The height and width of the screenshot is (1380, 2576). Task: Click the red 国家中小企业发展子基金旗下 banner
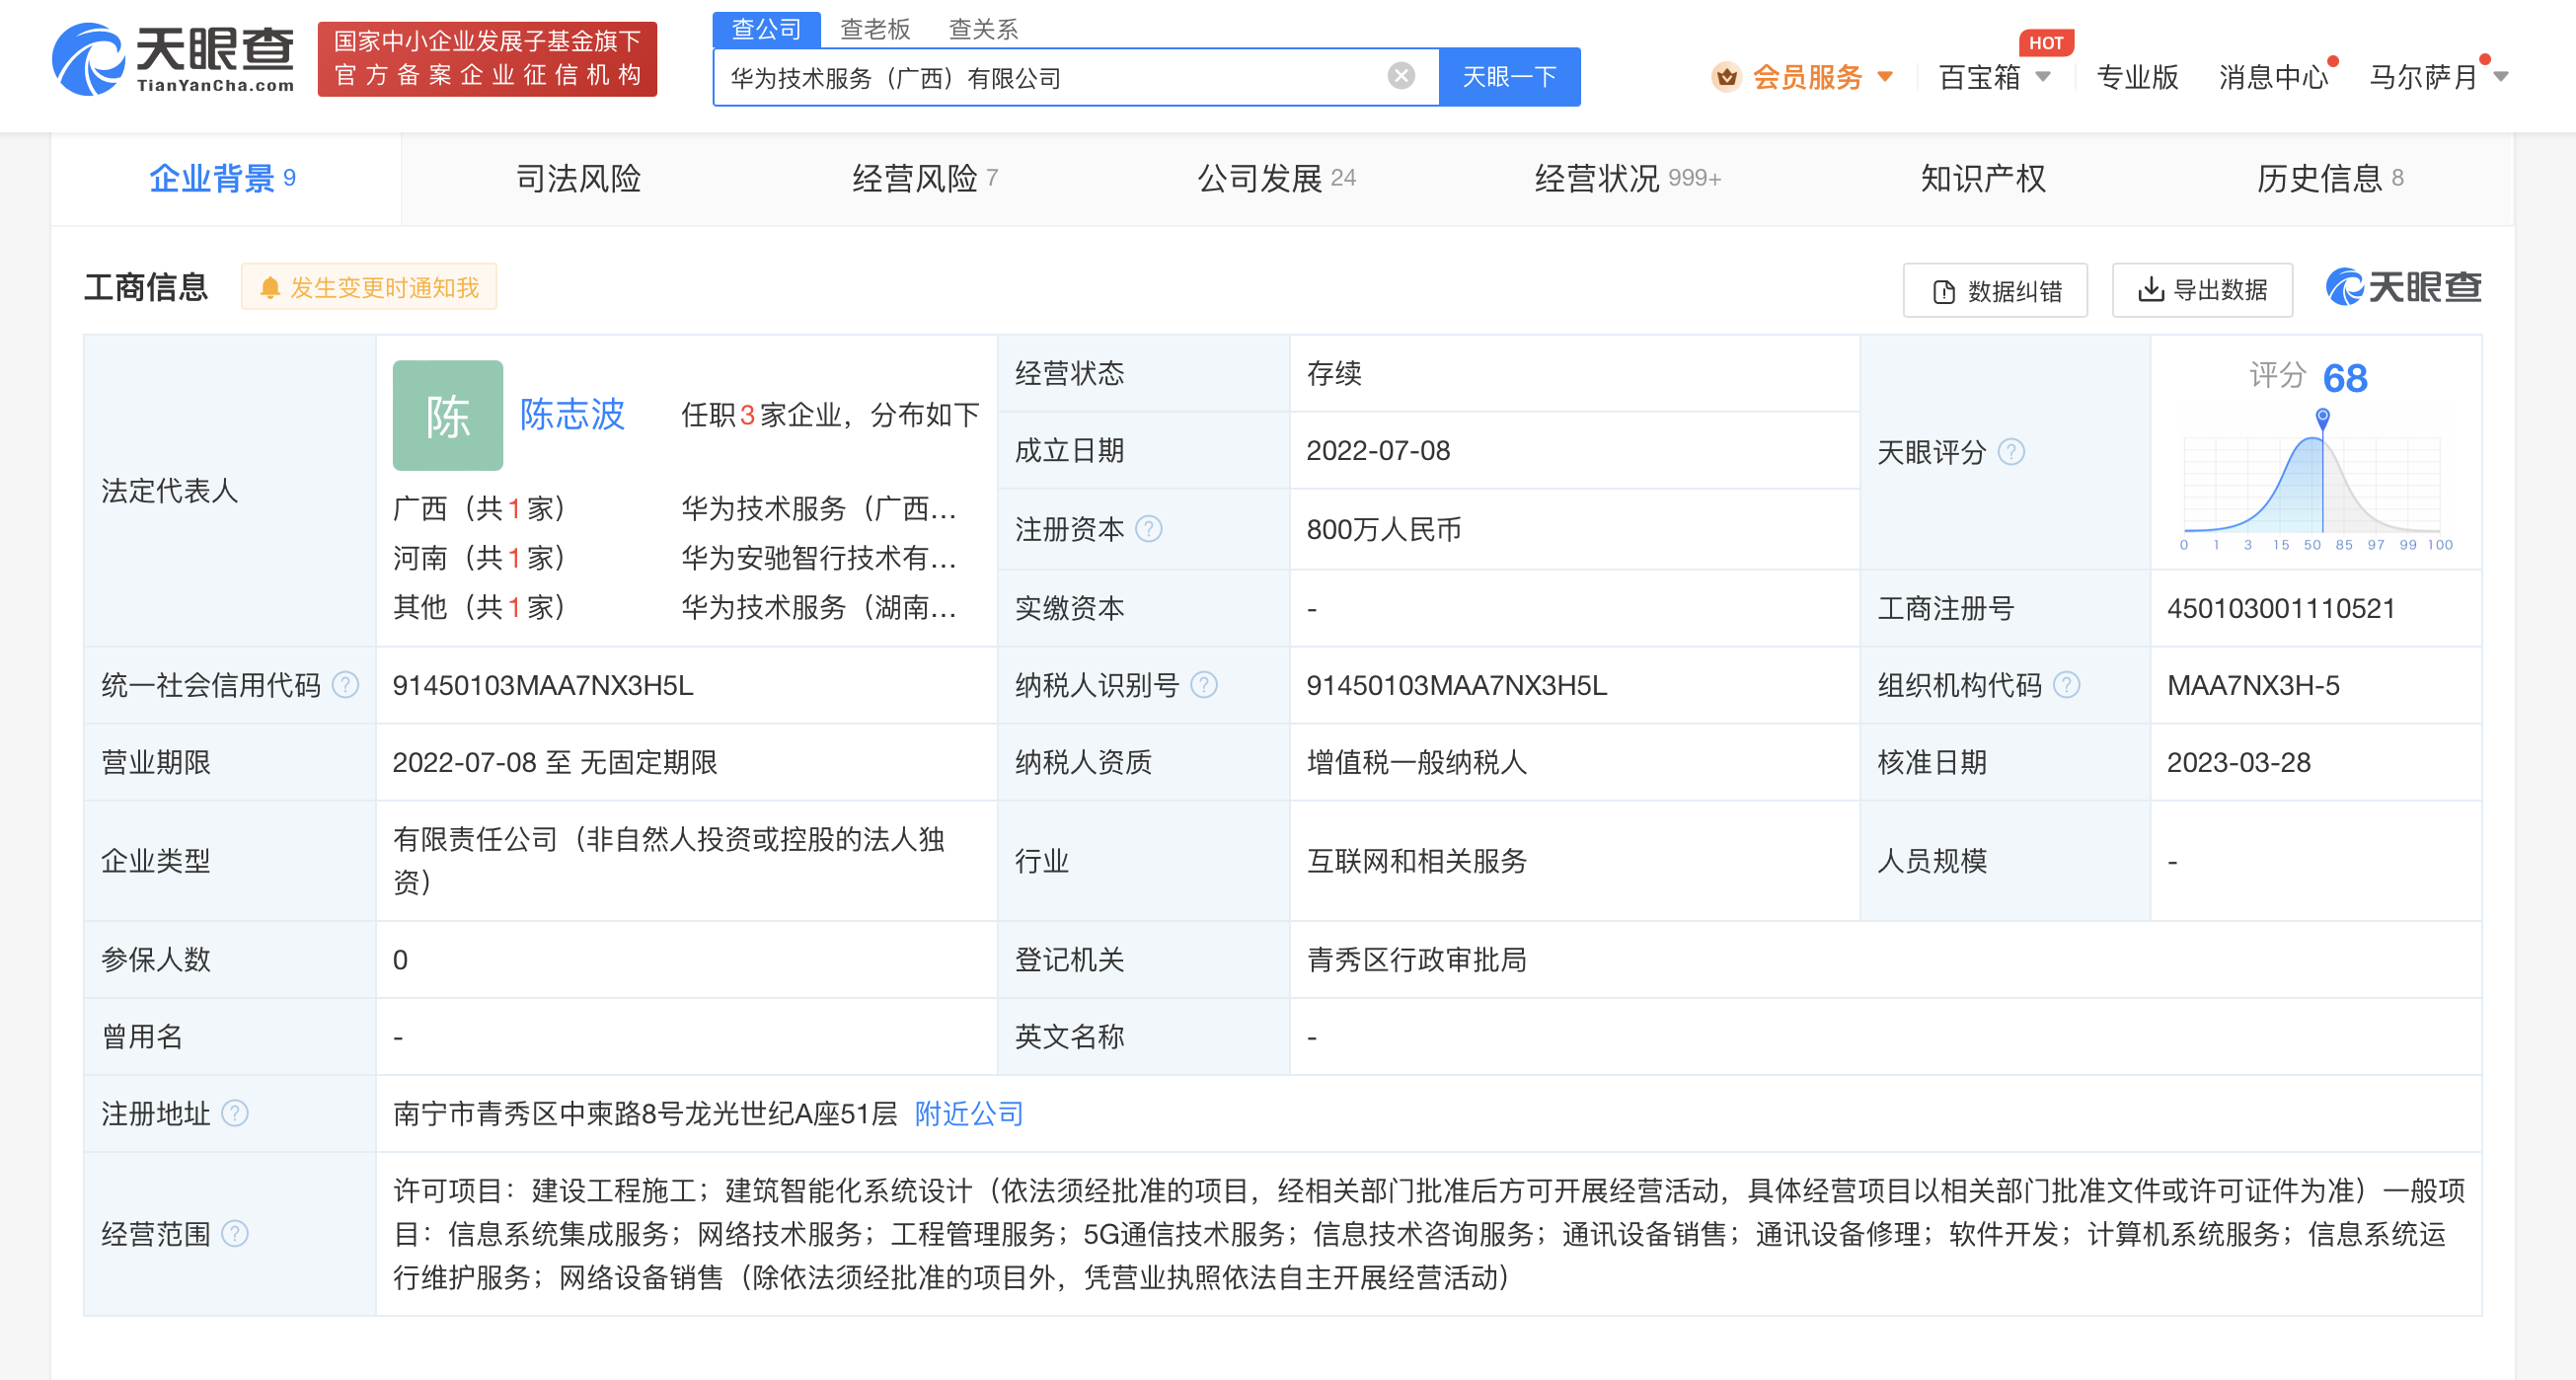tap(487, 59)
